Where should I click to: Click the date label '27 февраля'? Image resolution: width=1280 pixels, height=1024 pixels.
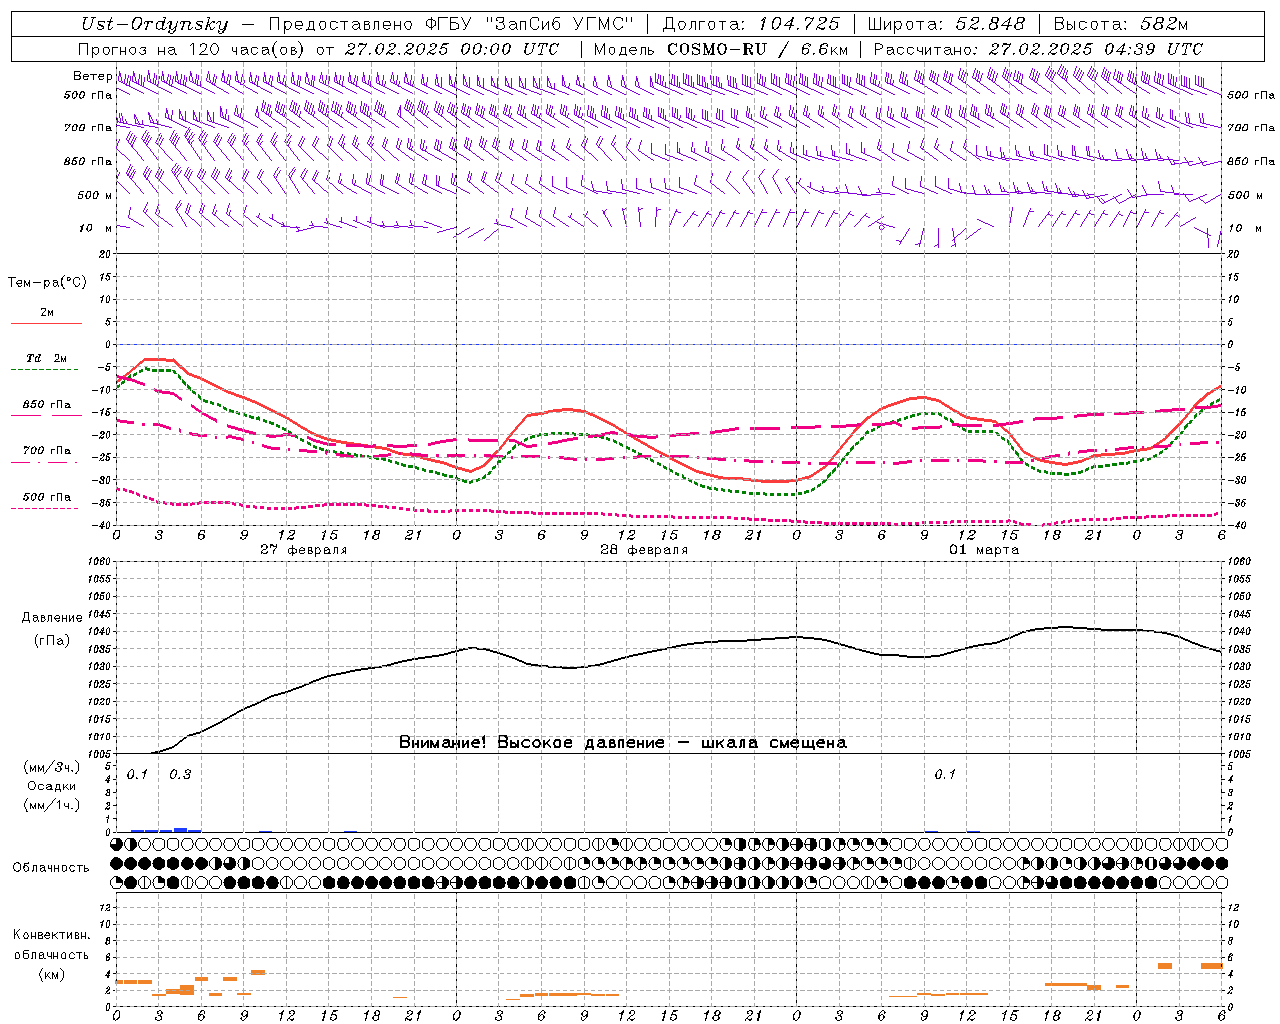(304, 550)
